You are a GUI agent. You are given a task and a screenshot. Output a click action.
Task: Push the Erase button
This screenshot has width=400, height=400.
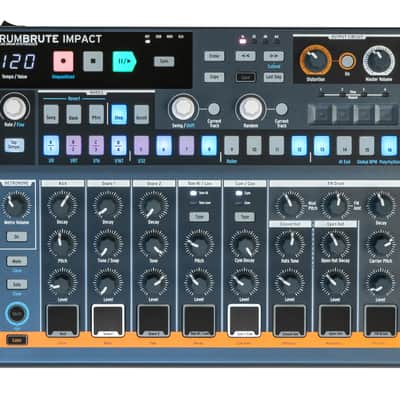click(214, 56)
